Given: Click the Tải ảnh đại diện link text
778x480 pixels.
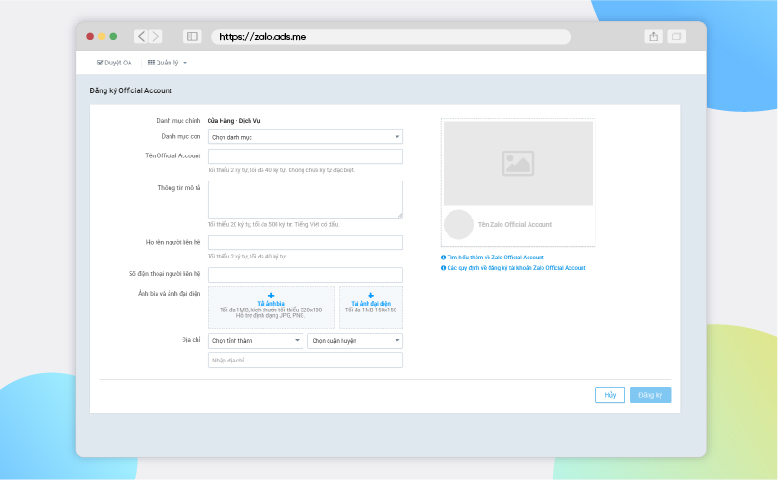Looking at the screenshot, I should point(371,304).
